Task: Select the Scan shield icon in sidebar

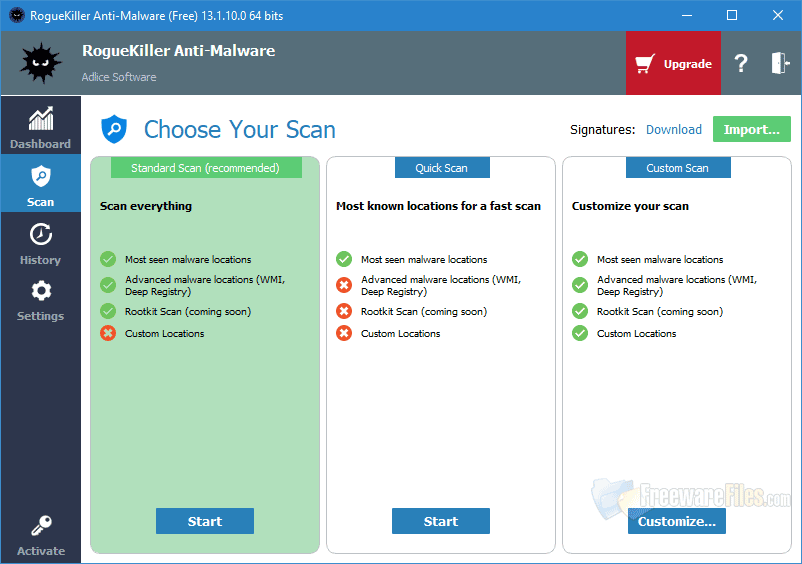Action: pyautogui.click(x=40, y=178)
